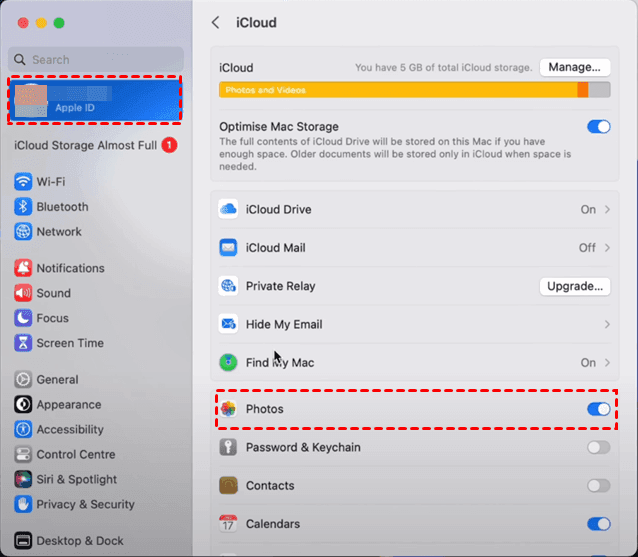Enable the Contacts switch
Image resolution: width=638 pixels, height=557 pixels.
(599, 485)
